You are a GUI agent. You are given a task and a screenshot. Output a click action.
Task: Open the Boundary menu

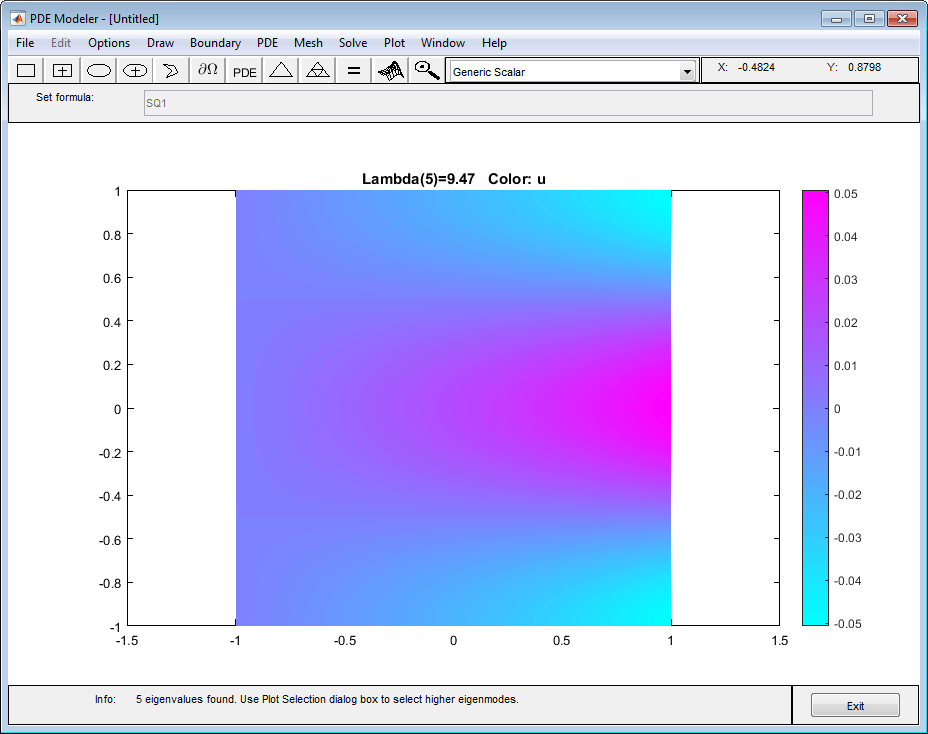pos(215,43)
